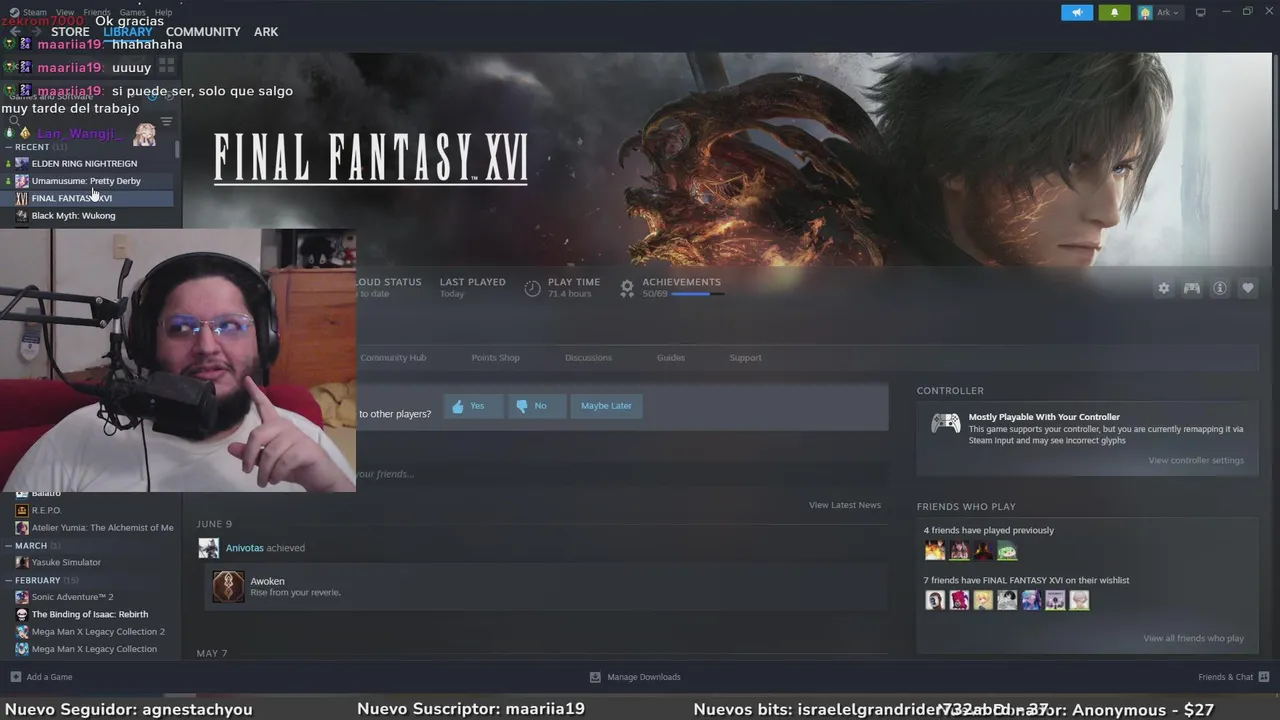Click the R.E.P.O. game icon
Viewport: 1280px width, 720px height.
pyautogui.click(x=22, y=510)
